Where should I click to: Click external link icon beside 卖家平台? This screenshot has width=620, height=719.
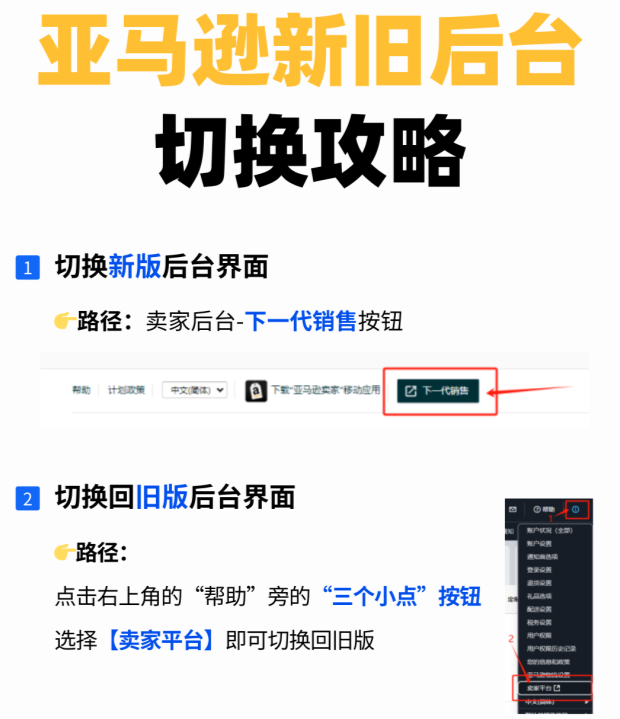[x=557, y=688]
